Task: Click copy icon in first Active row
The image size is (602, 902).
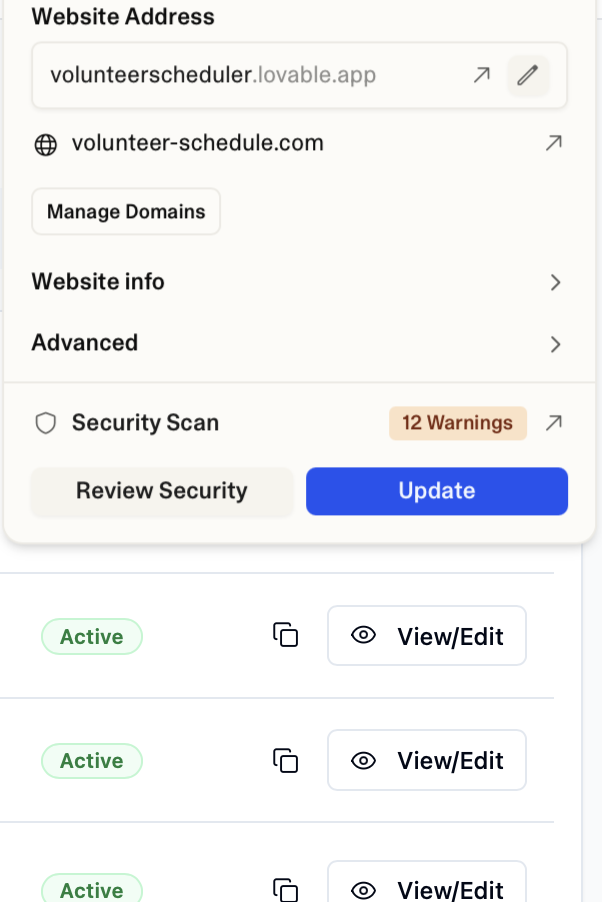Action: [286, 635]
